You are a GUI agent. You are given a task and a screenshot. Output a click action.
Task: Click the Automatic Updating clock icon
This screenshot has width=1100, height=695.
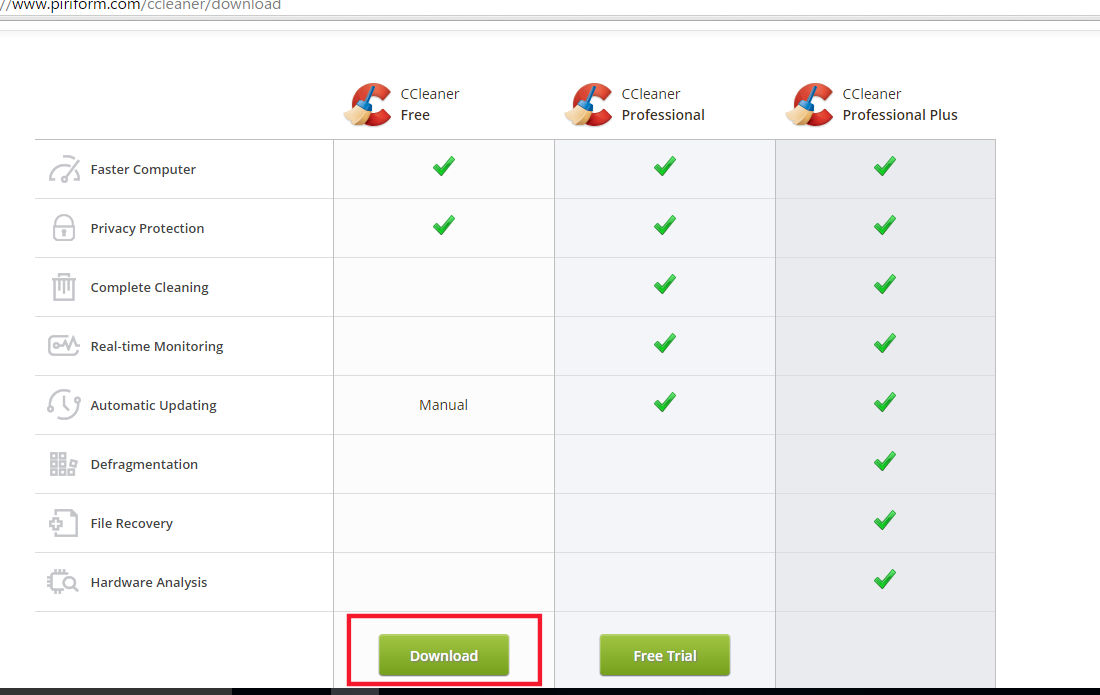coord(64,405)
